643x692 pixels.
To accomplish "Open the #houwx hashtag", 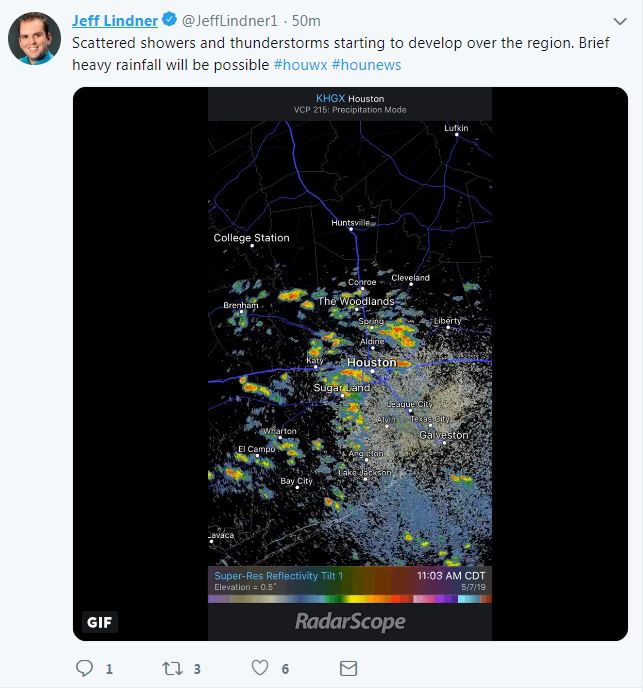I will 299,64.
